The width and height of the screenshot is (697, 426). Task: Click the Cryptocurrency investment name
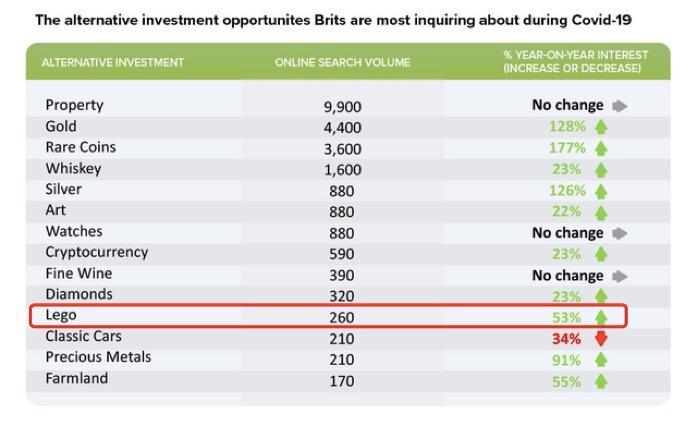click(x=96, y=252)
